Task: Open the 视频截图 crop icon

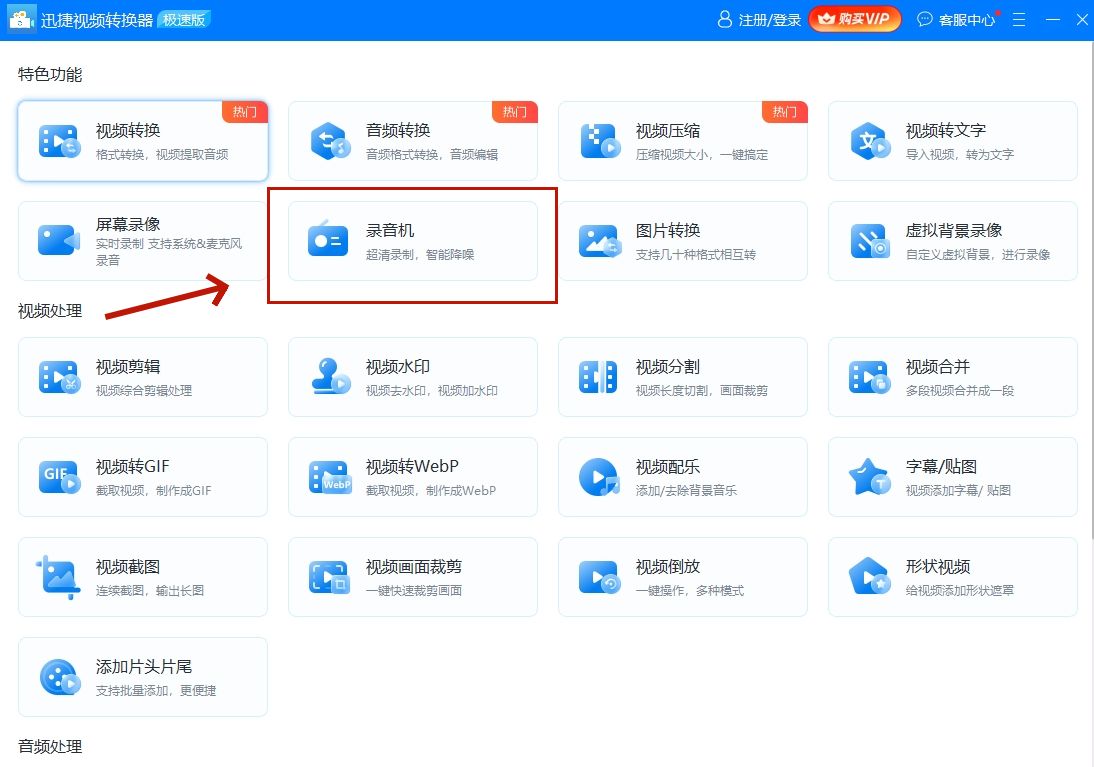Action: (57, 577)
